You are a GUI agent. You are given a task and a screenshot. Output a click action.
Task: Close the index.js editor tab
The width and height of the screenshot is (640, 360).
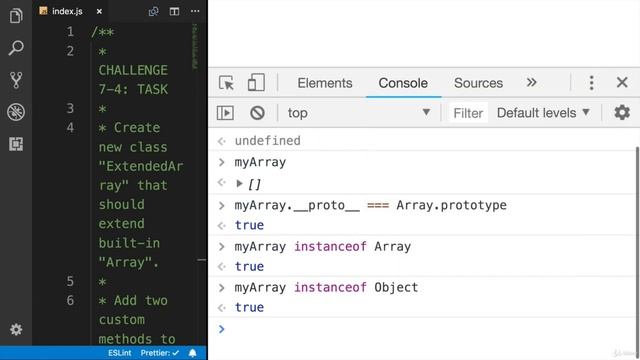(99, 11)
